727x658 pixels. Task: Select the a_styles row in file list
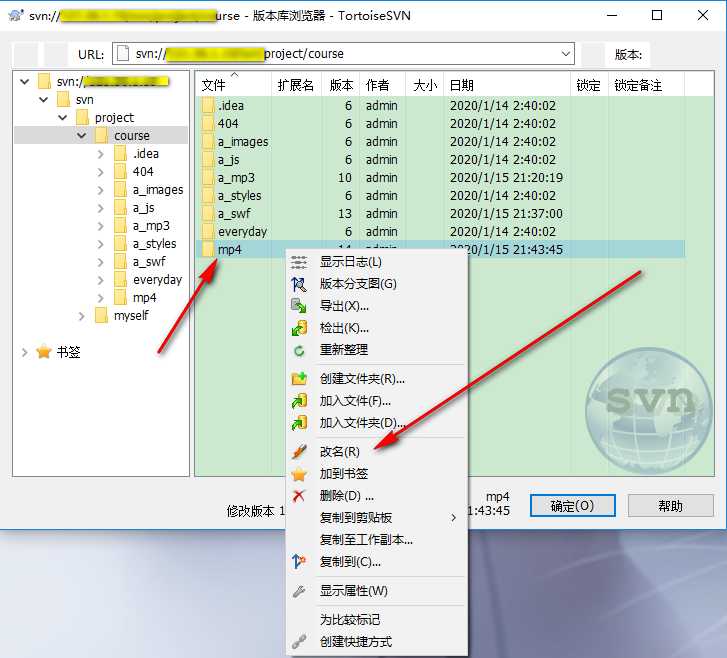pos(440,196)
